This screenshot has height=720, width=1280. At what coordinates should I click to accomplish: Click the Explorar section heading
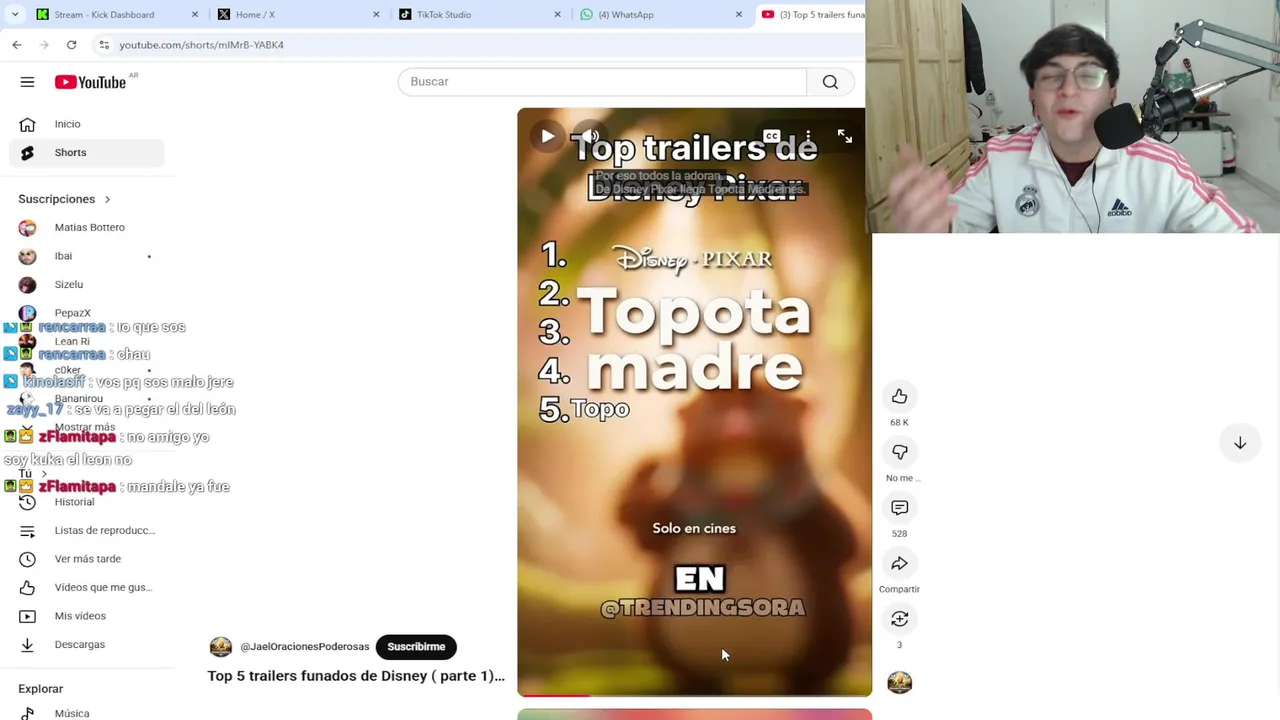pyautogui.click(x=40, y=689)
